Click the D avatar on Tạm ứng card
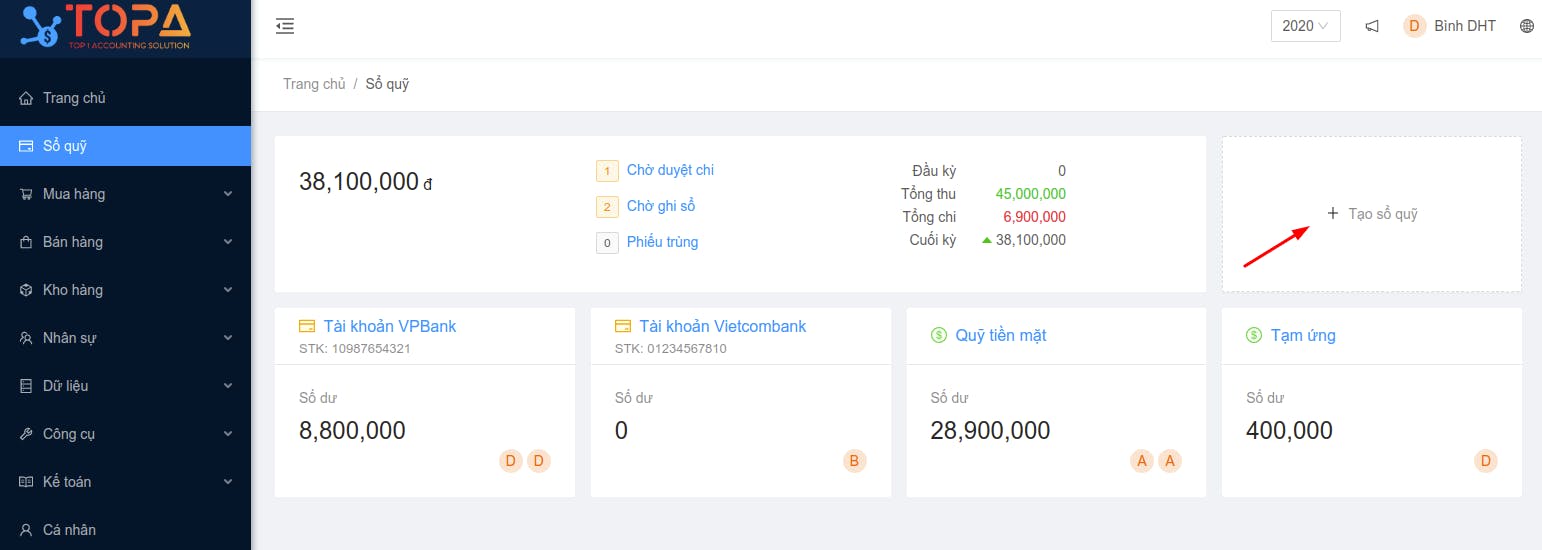Screen dimensions: 1542x550 [1486, 461]
